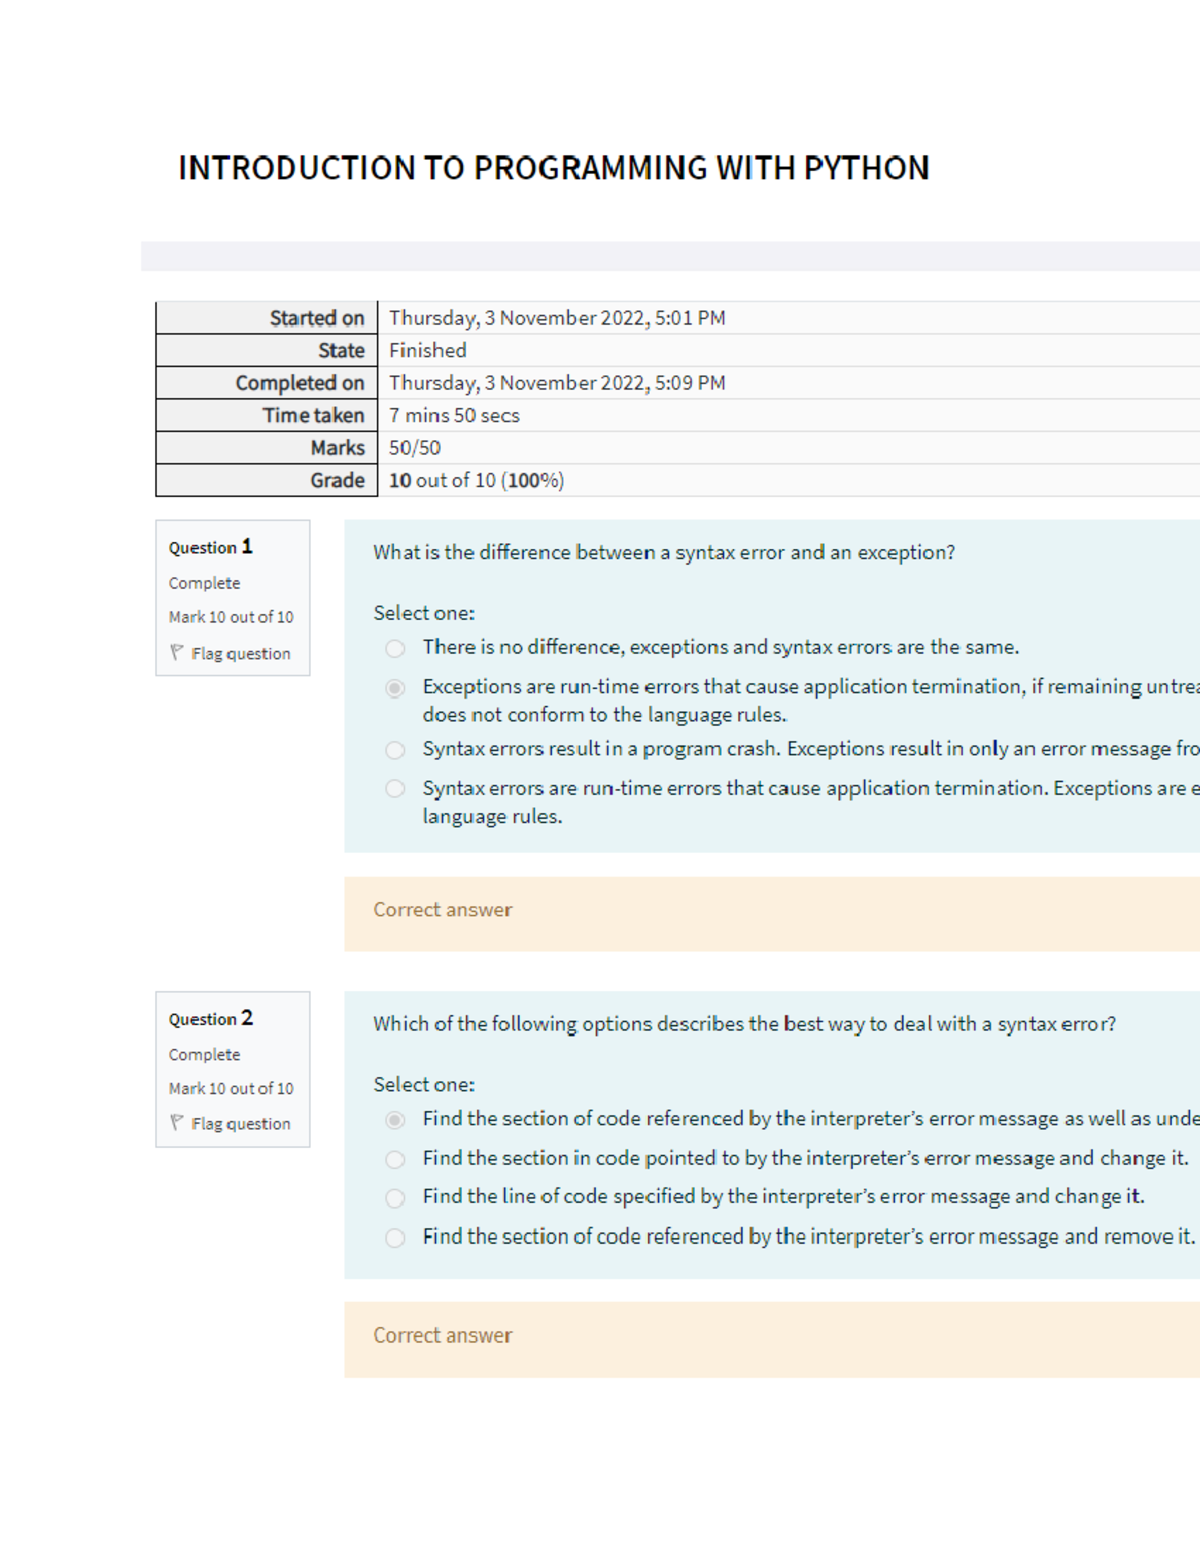The height and width of the screenshot is (1553, 1200).
Task: Click the 'Completed on' row label
Action: point(300,383)
